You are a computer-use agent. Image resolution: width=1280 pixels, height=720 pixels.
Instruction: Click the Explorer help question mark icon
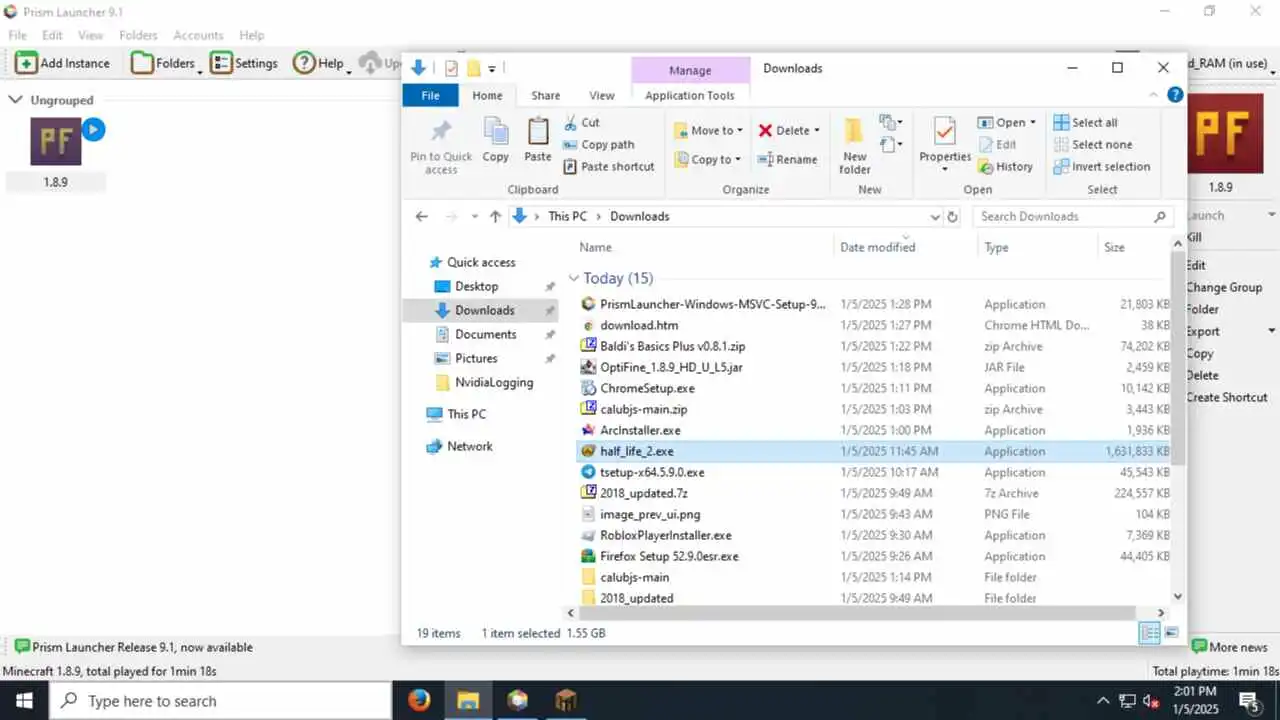point(1176,95)
